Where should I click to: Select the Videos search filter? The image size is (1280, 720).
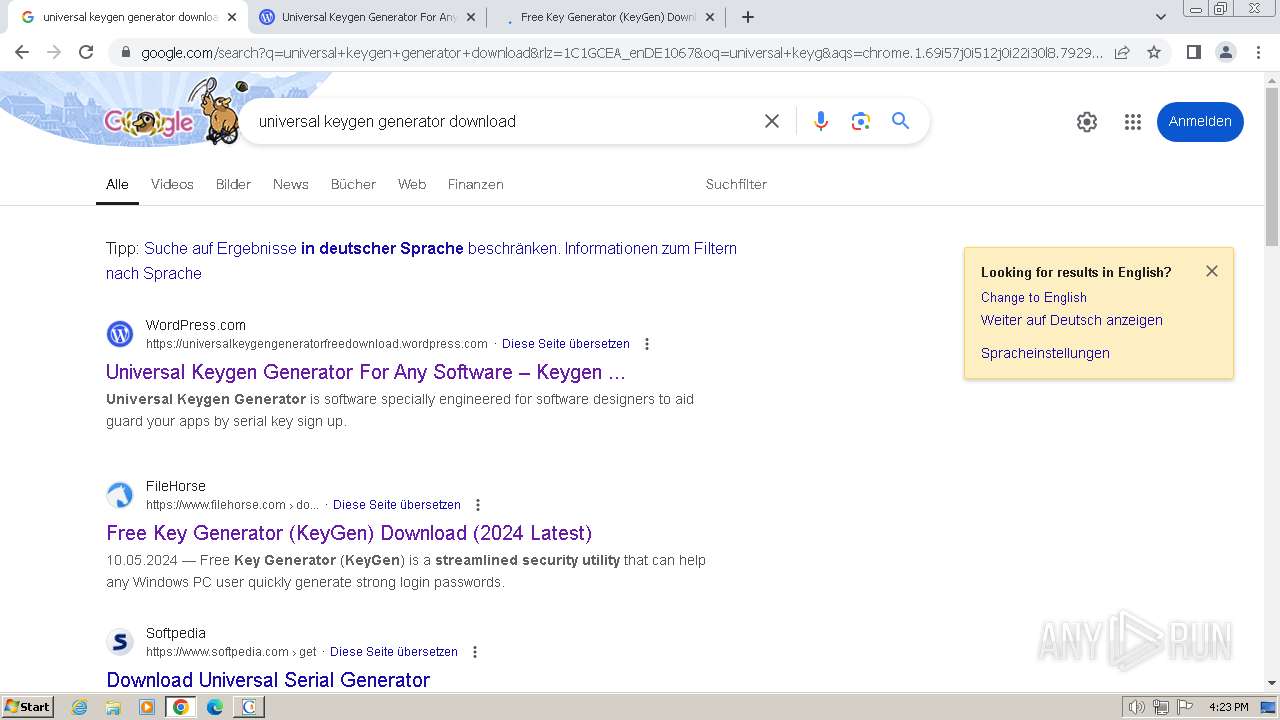(x=172, y=184)
